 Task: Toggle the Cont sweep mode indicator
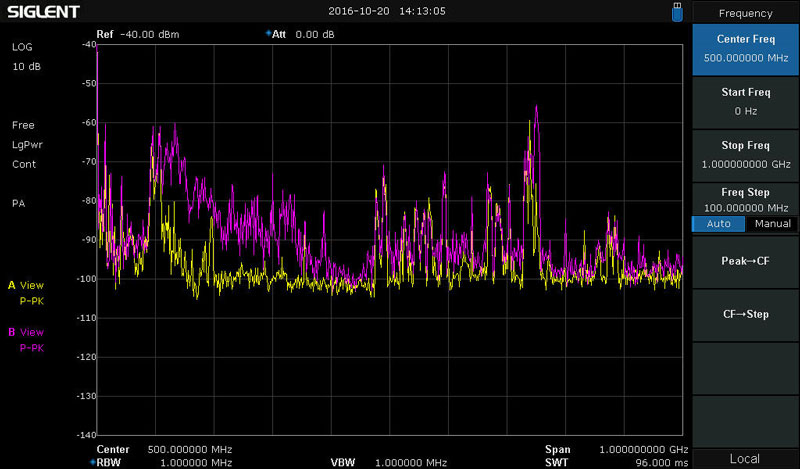[x=23, y=164]
